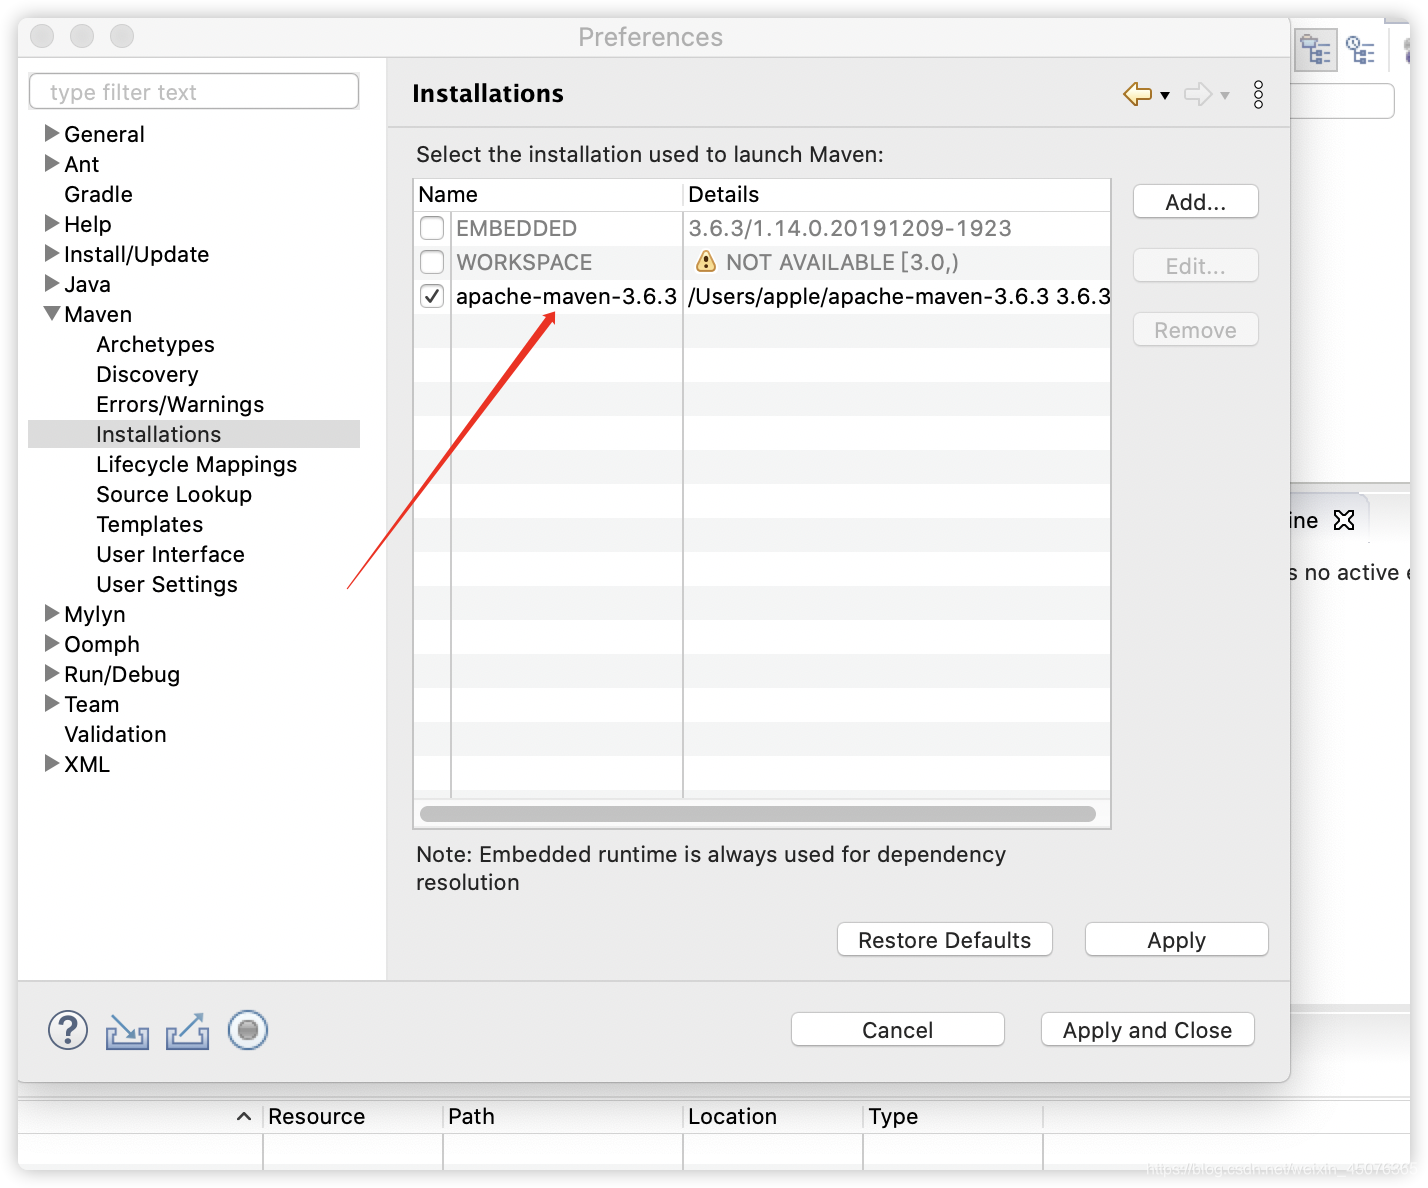The image size is (1428, 1188).
Task: Click the hierarchy view icon in Eclipse toolbar
Action: 1316,50
